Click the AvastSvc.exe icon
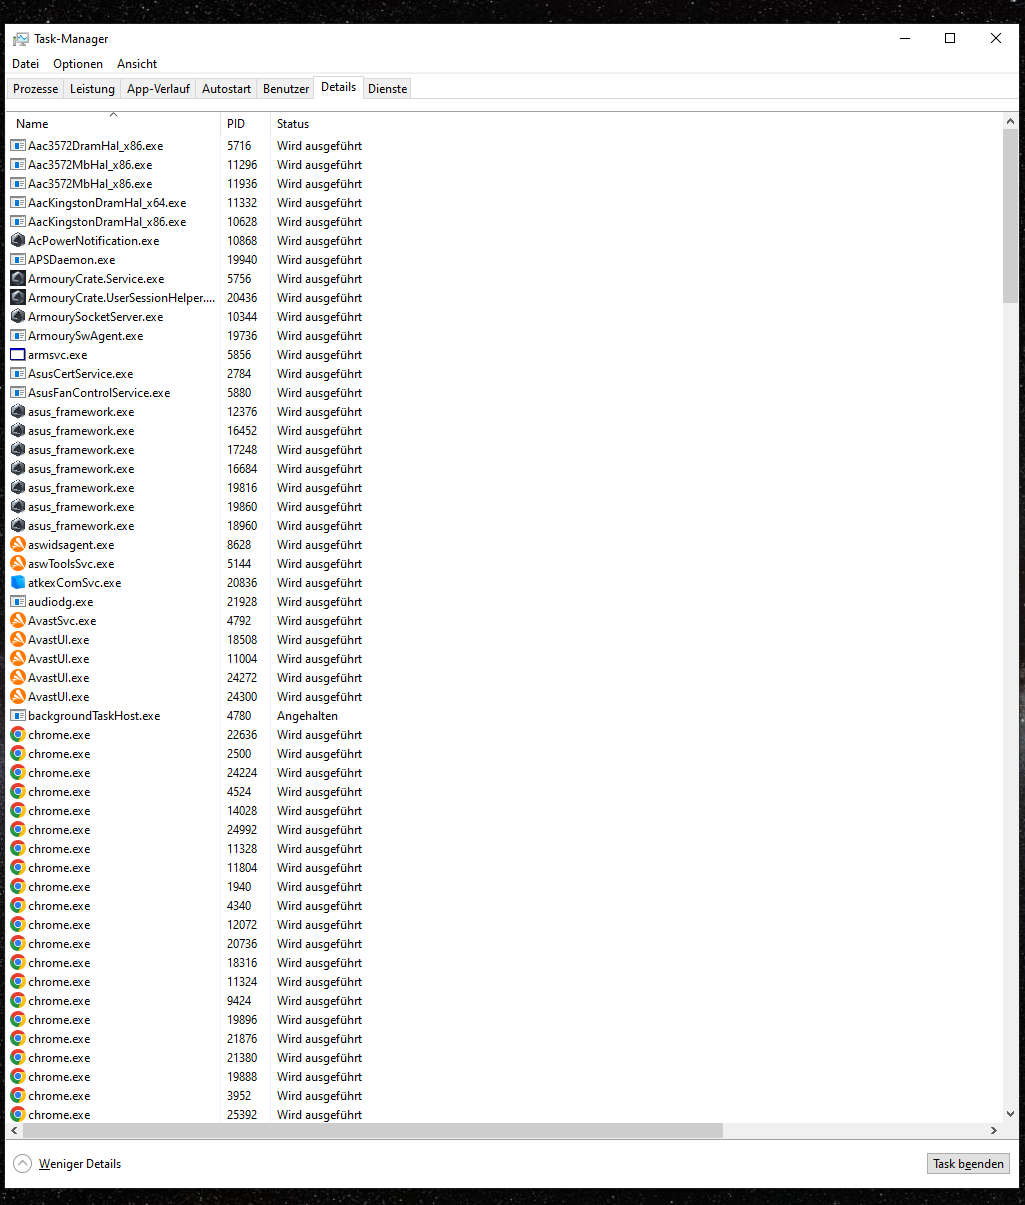The height and width of the screenshot is (1205, 1025). [x=18, y=621]
